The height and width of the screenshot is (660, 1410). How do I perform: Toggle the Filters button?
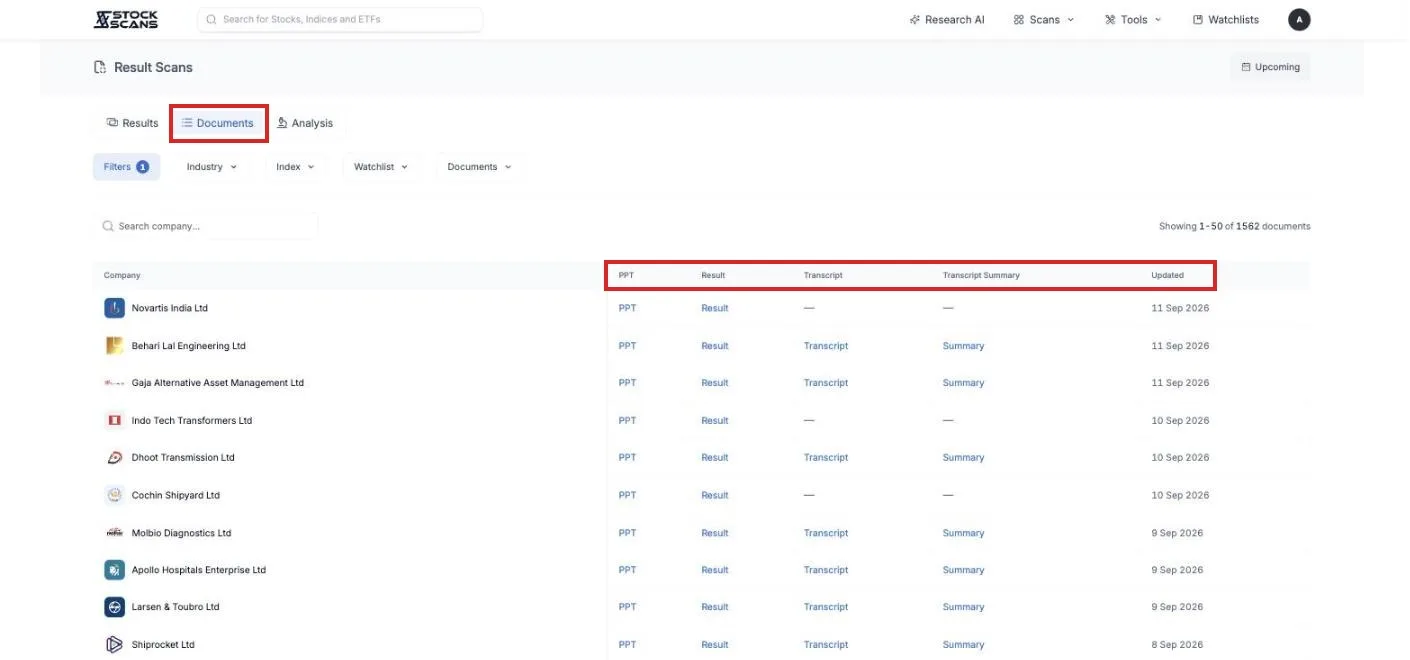click(126, 167)
